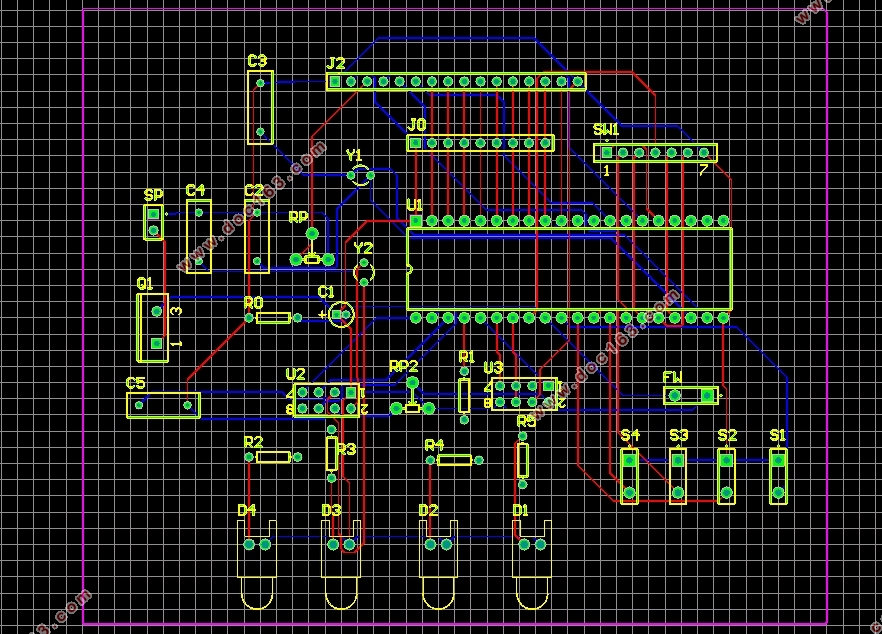Select the R1 resistor footprint
Viewport: 882px width, 634px height.
pos(464,395)
